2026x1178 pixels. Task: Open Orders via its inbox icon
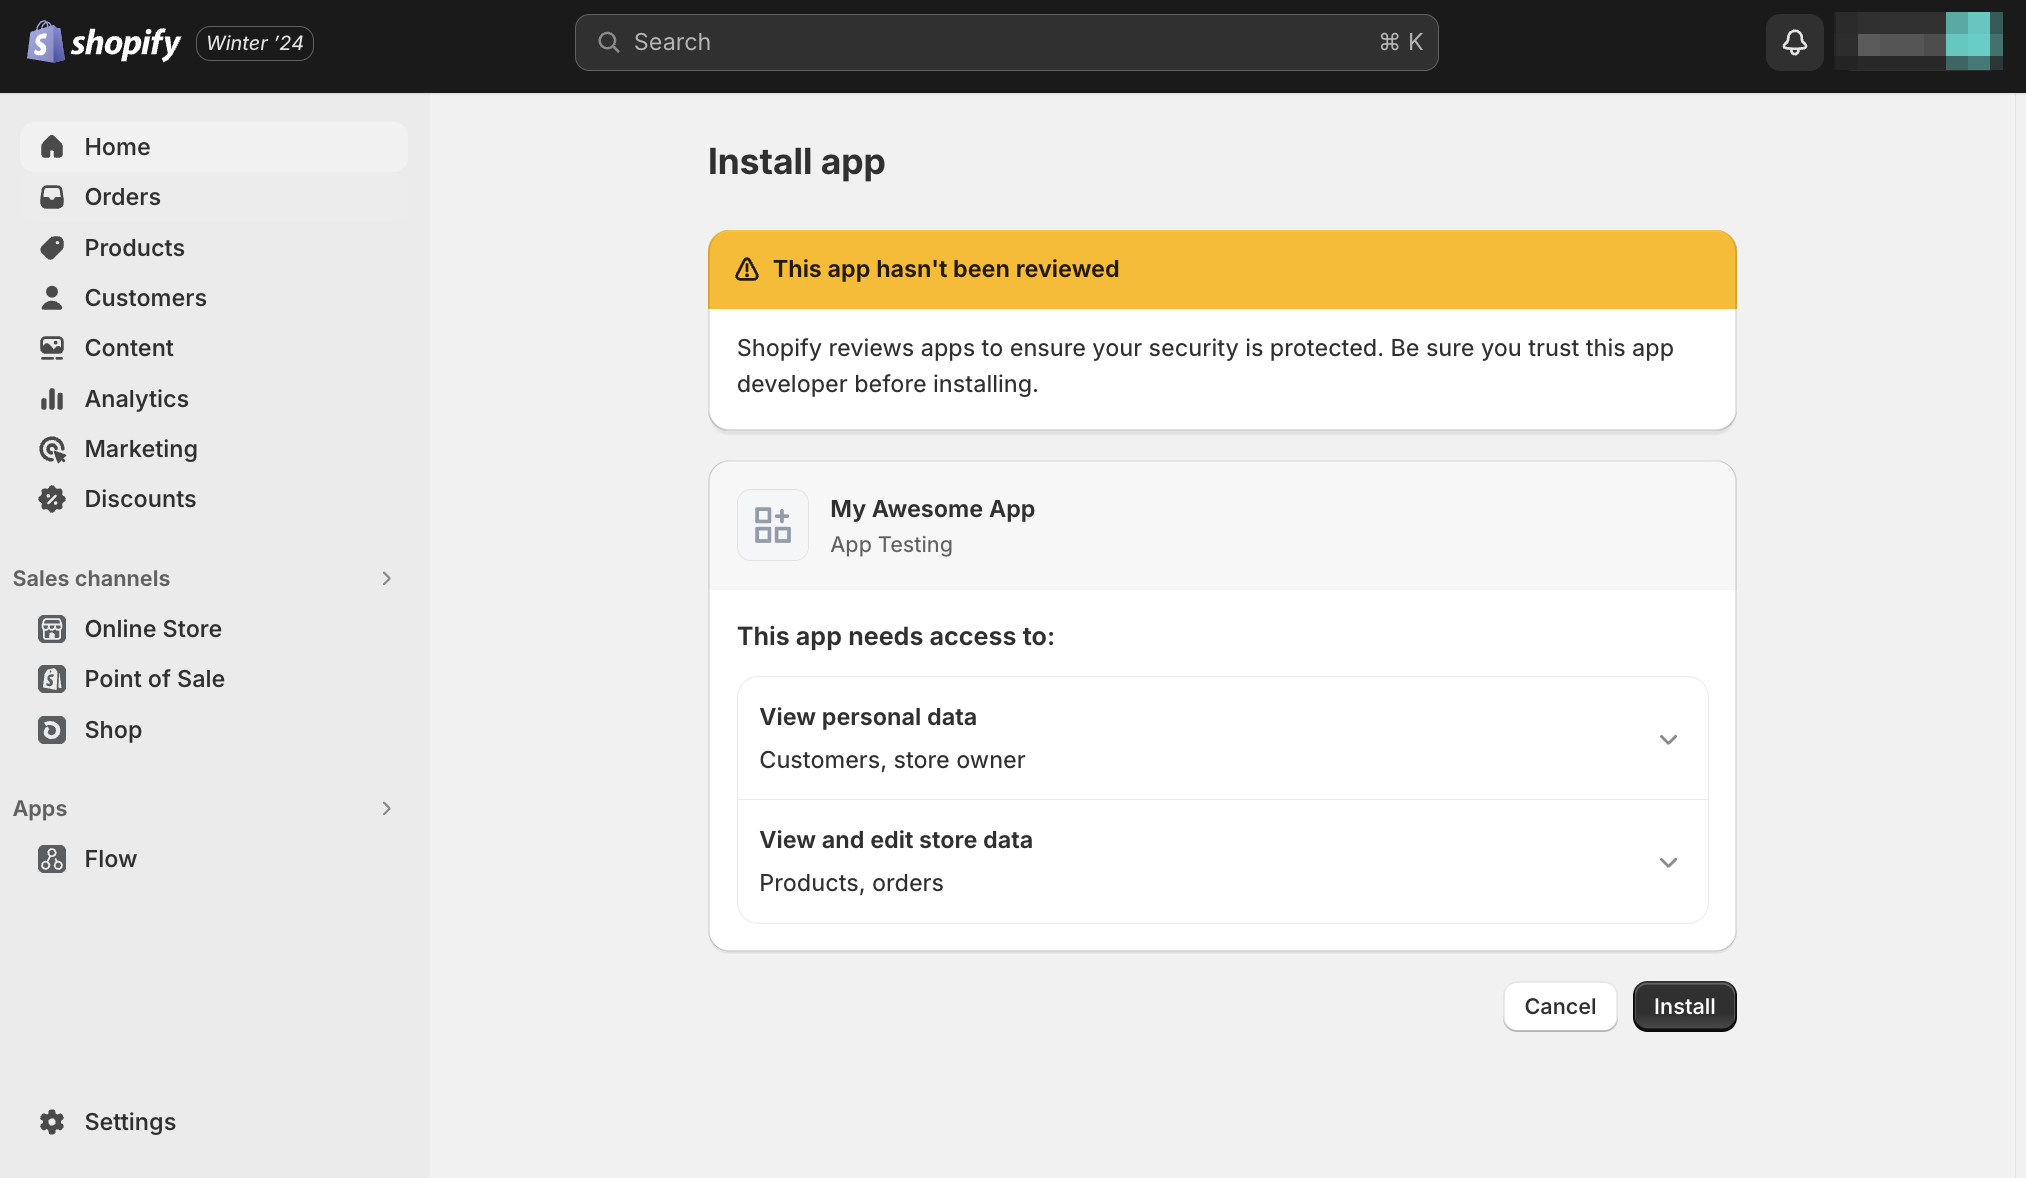[x=52, y=197]
